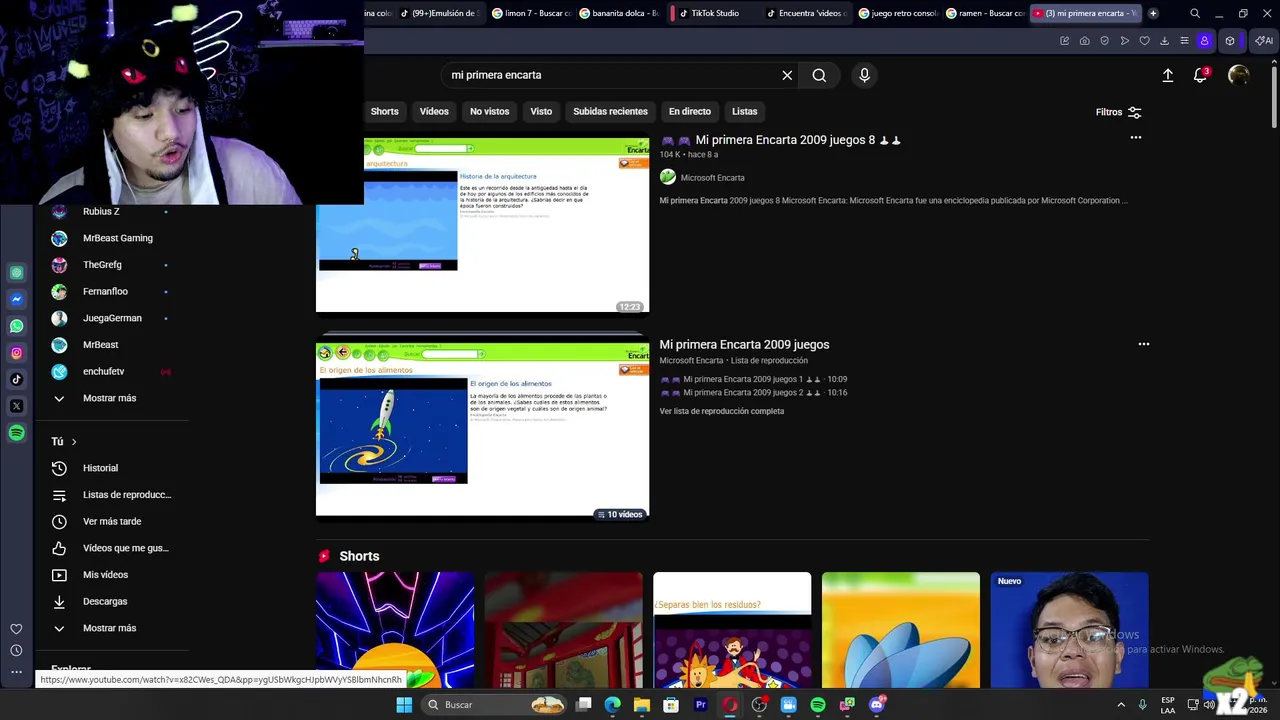
Task: Open sidebar three-dots more options
Action: (x=16, y=672)
